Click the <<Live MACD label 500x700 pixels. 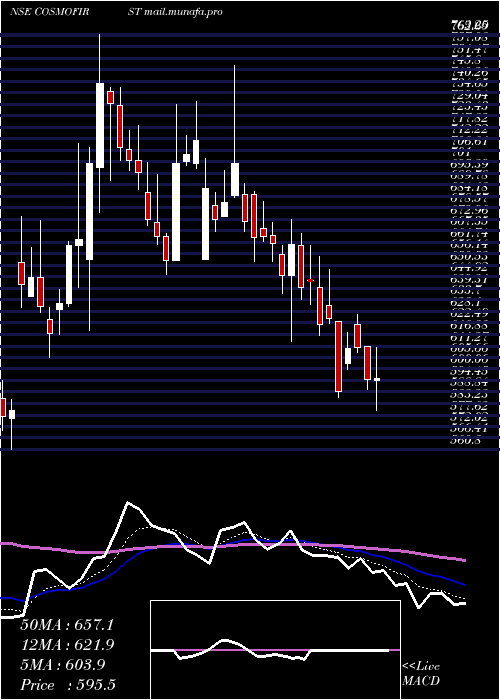point(421,674)
